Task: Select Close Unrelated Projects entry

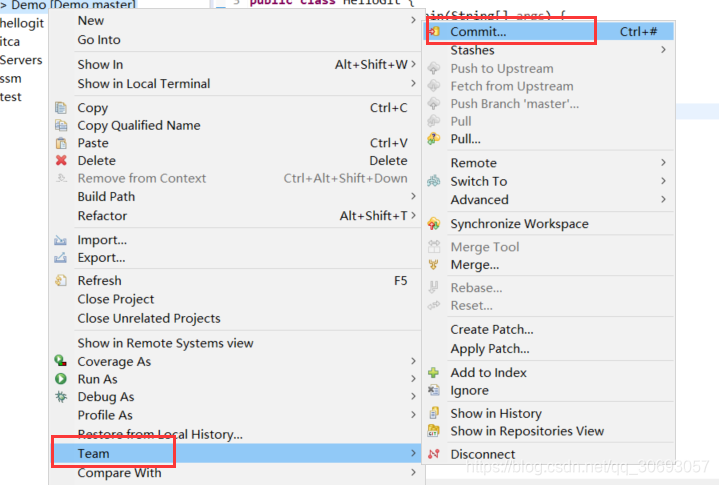Action: tap(149, 318)
